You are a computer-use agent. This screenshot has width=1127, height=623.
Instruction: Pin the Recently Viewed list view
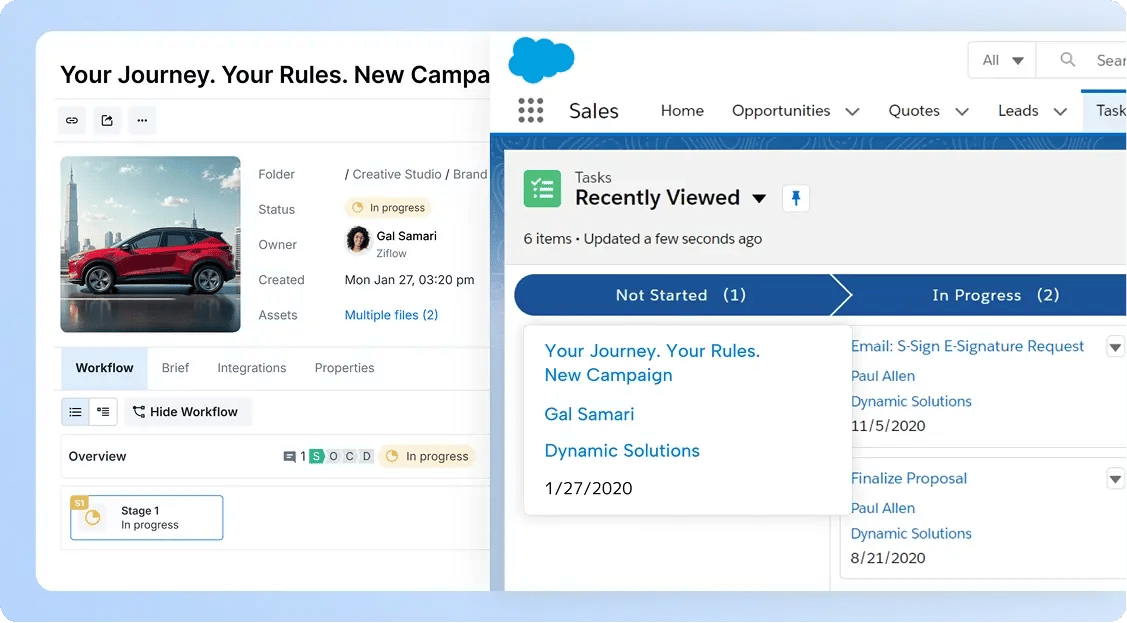click(x=796, y=198)
